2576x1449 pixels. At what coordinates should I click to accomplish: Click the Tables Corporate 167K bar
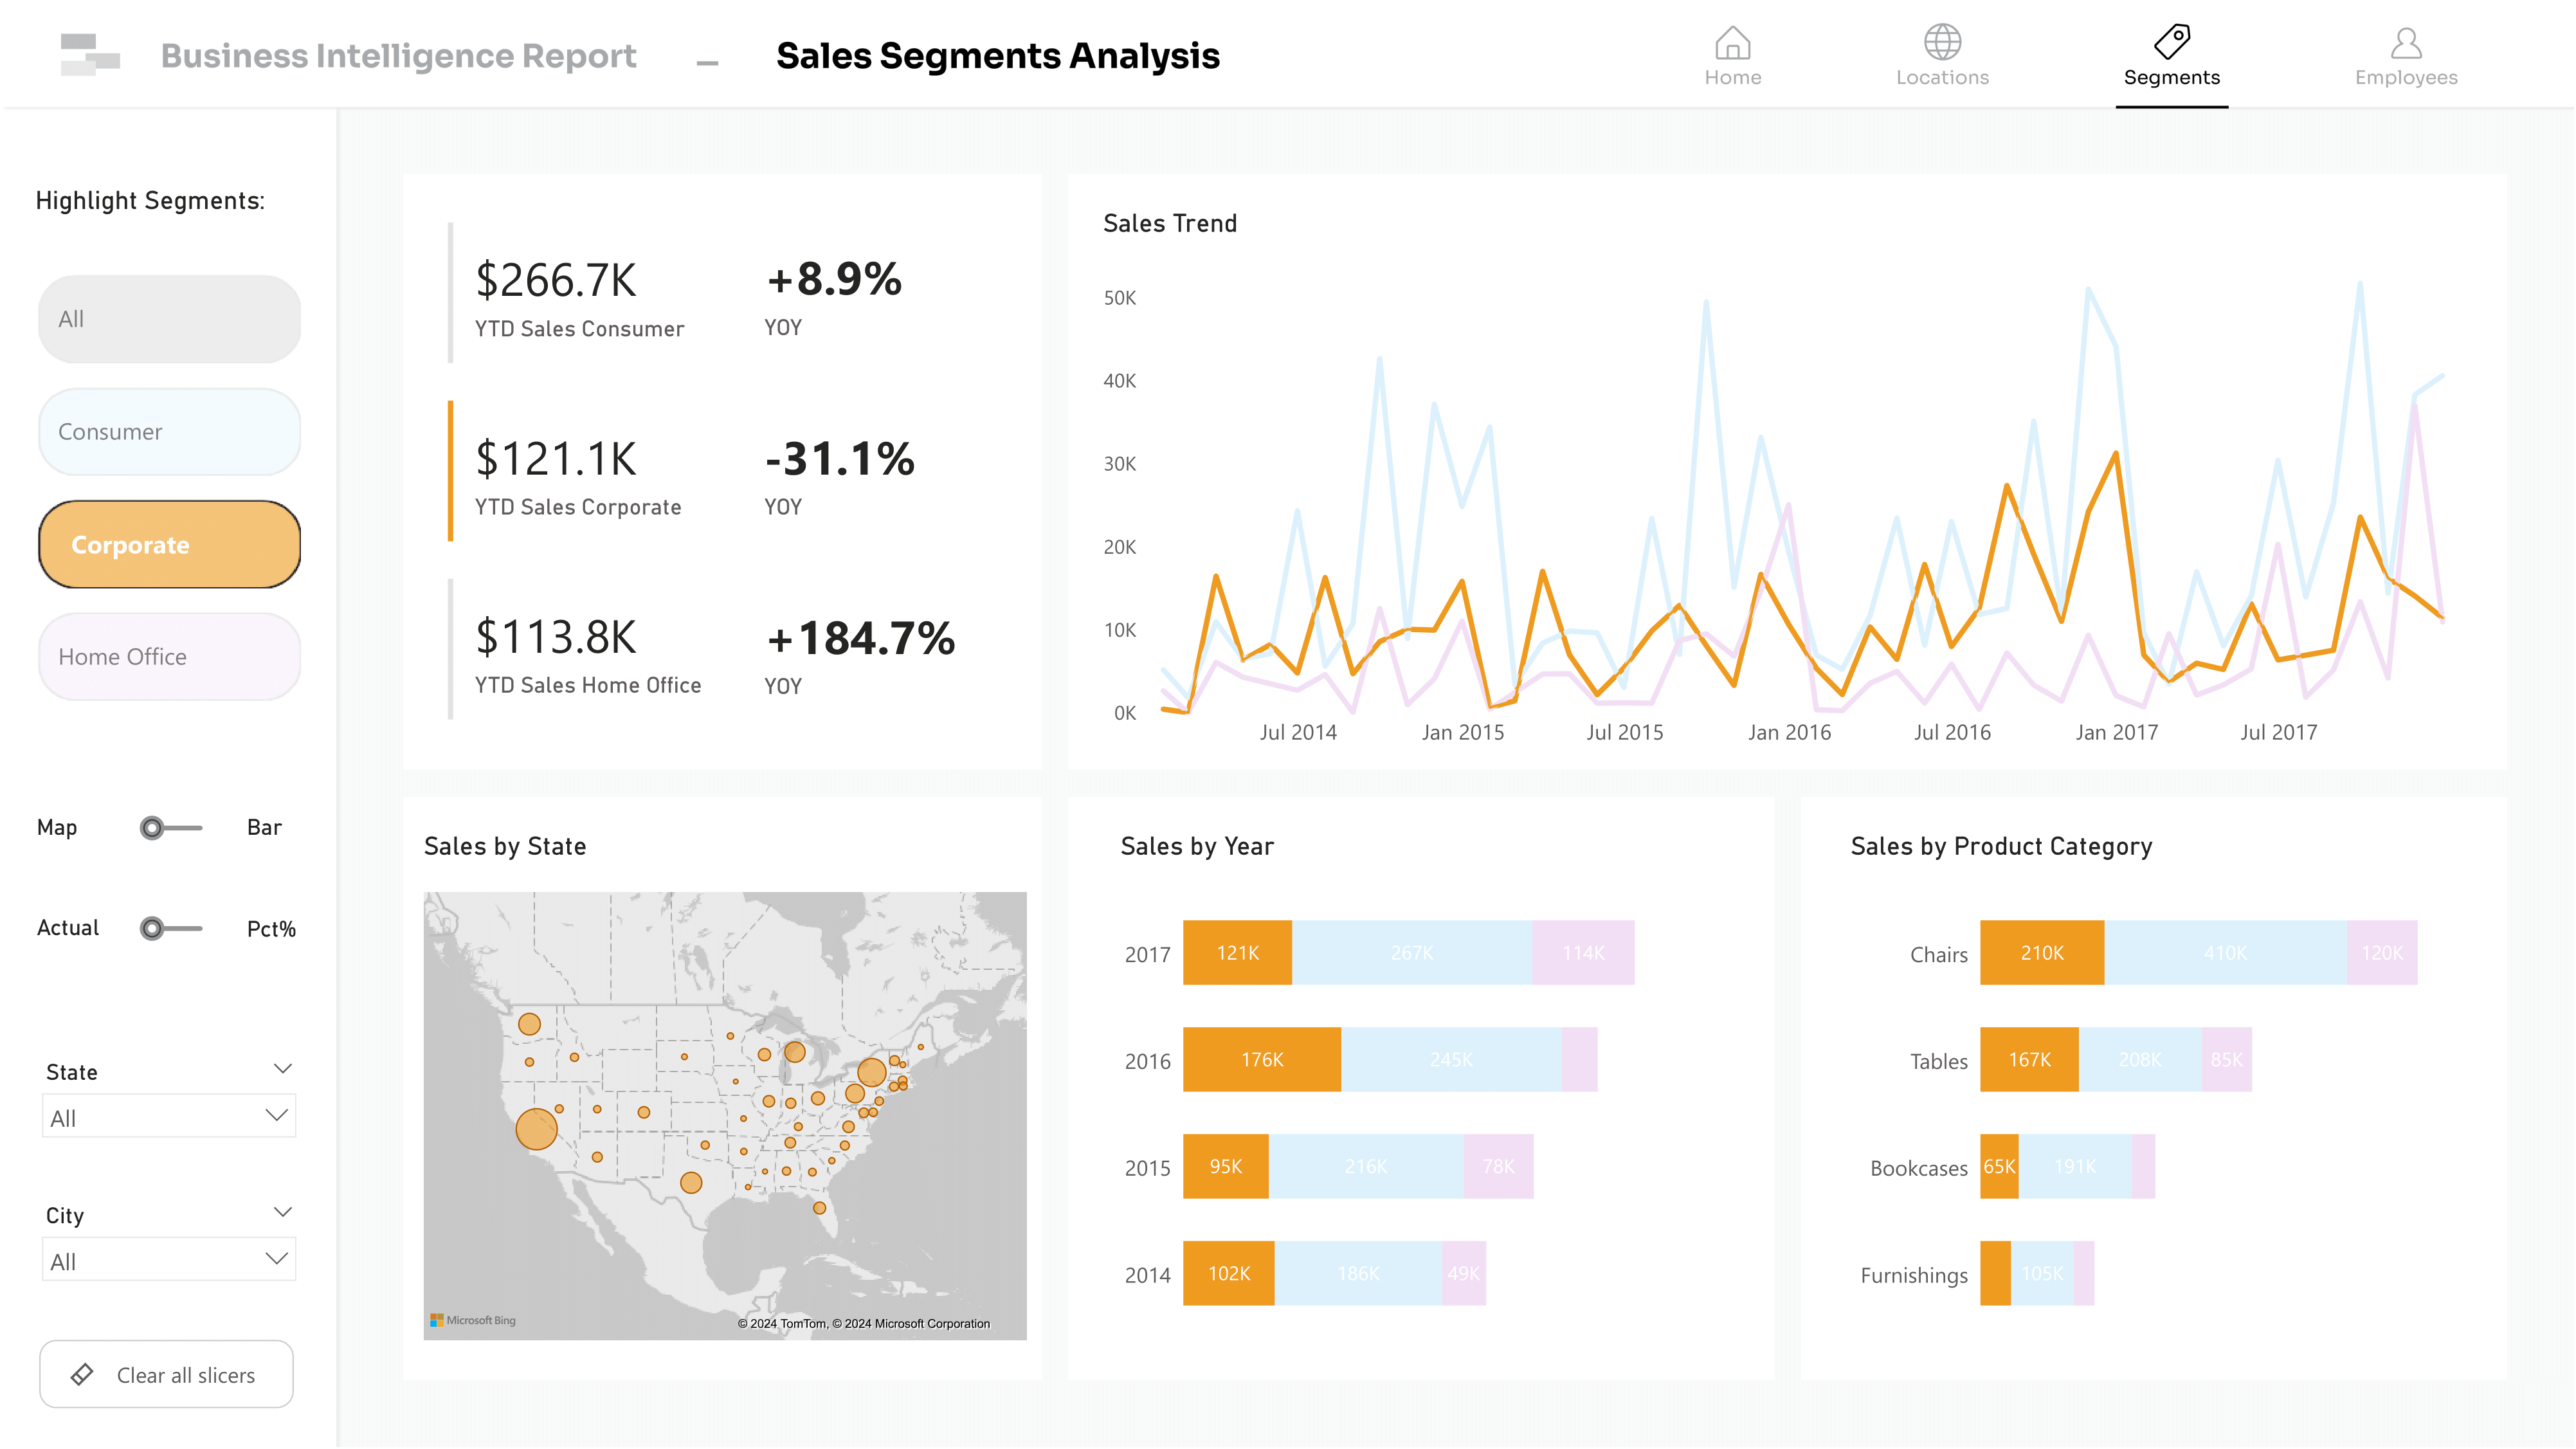pos(2029,1060)
